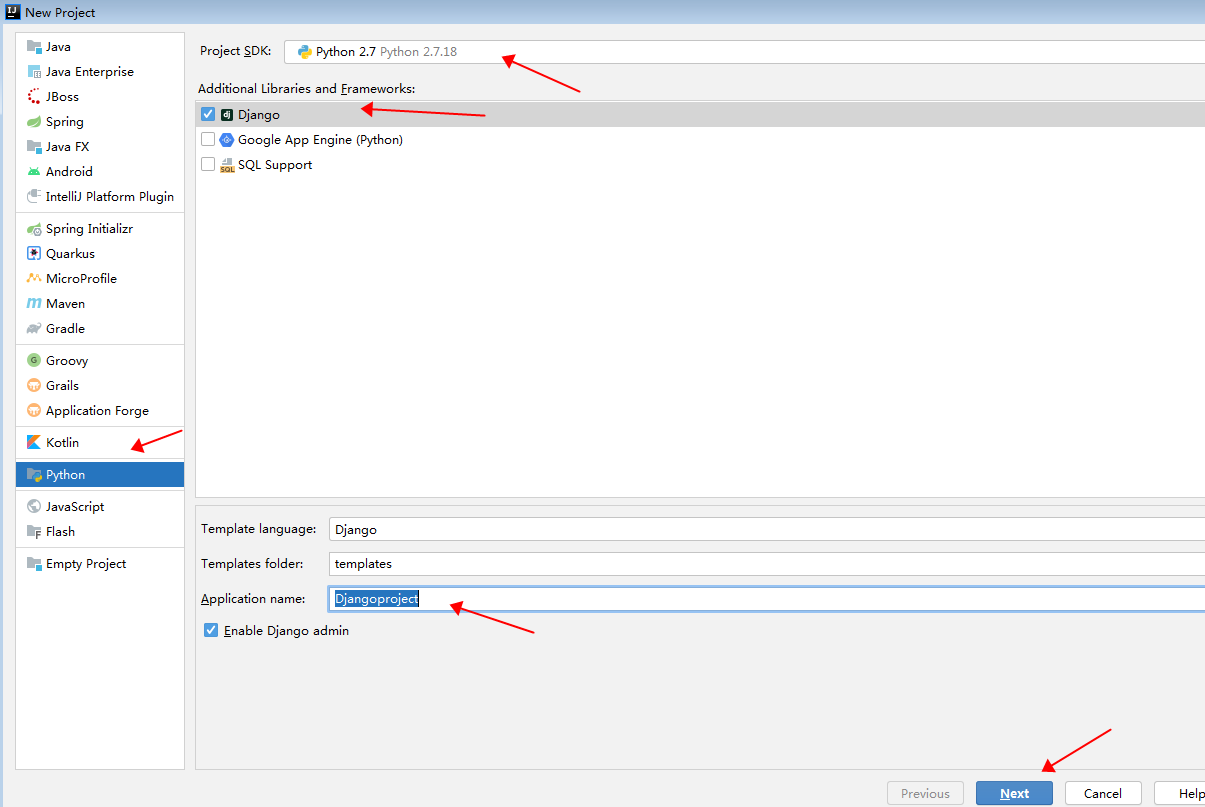
Task: Select MicroProfile label
Action: point(81,279)
